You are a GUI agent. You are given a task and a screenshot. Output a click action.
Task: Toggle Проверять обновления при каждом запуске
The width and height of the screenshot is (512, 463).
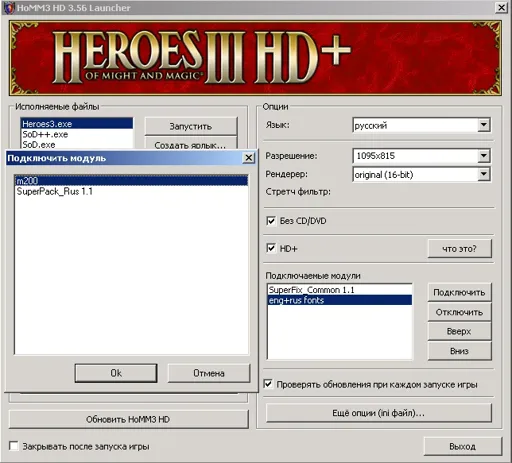(268, 384)
